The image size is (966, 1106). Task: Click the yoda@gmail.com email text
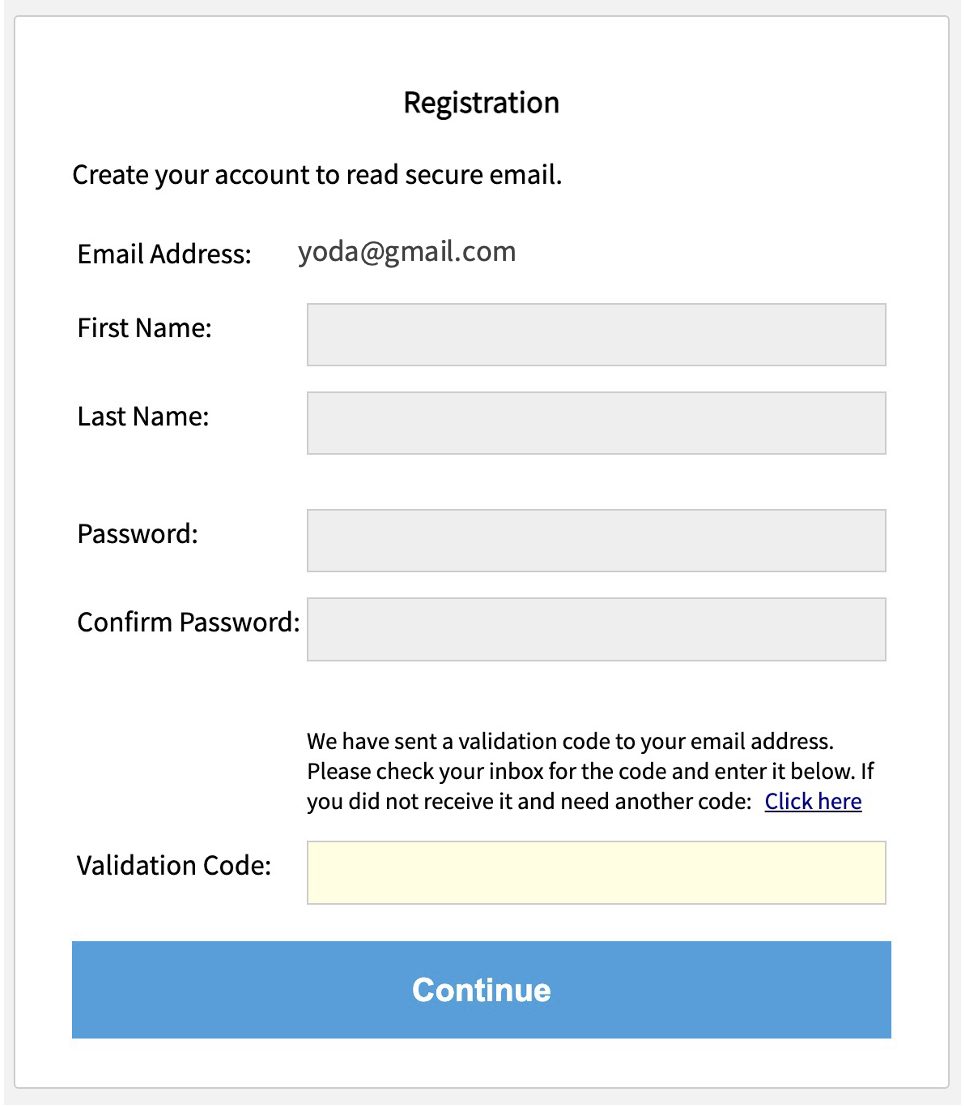(x=407, y=252)
